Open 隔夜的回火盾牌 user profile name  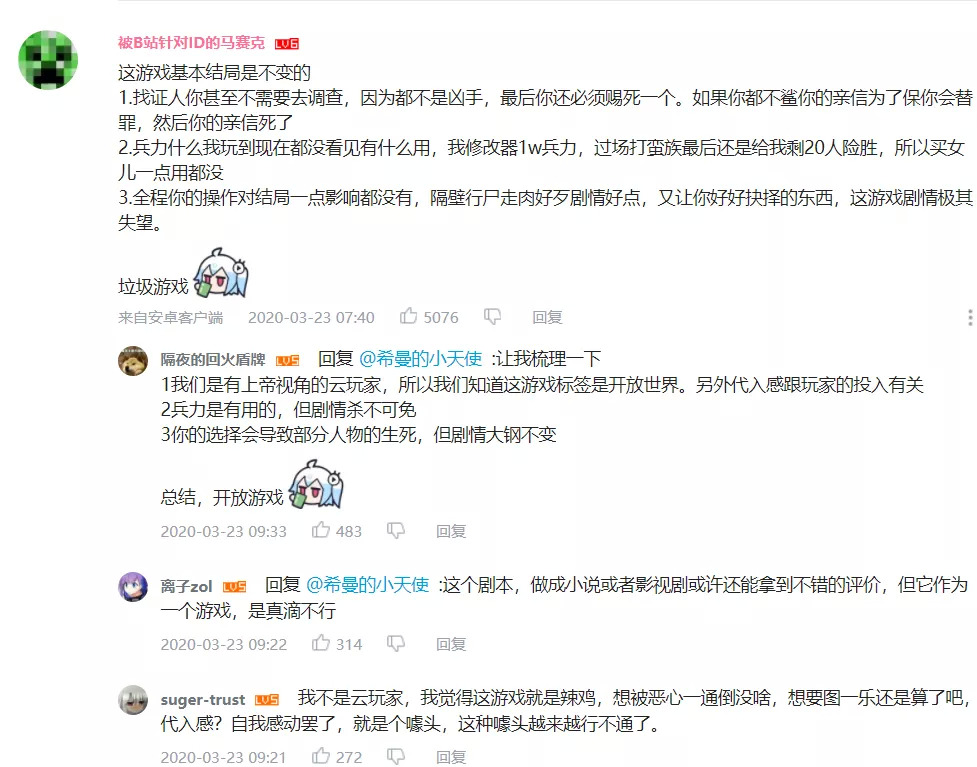tap(213, 360)
